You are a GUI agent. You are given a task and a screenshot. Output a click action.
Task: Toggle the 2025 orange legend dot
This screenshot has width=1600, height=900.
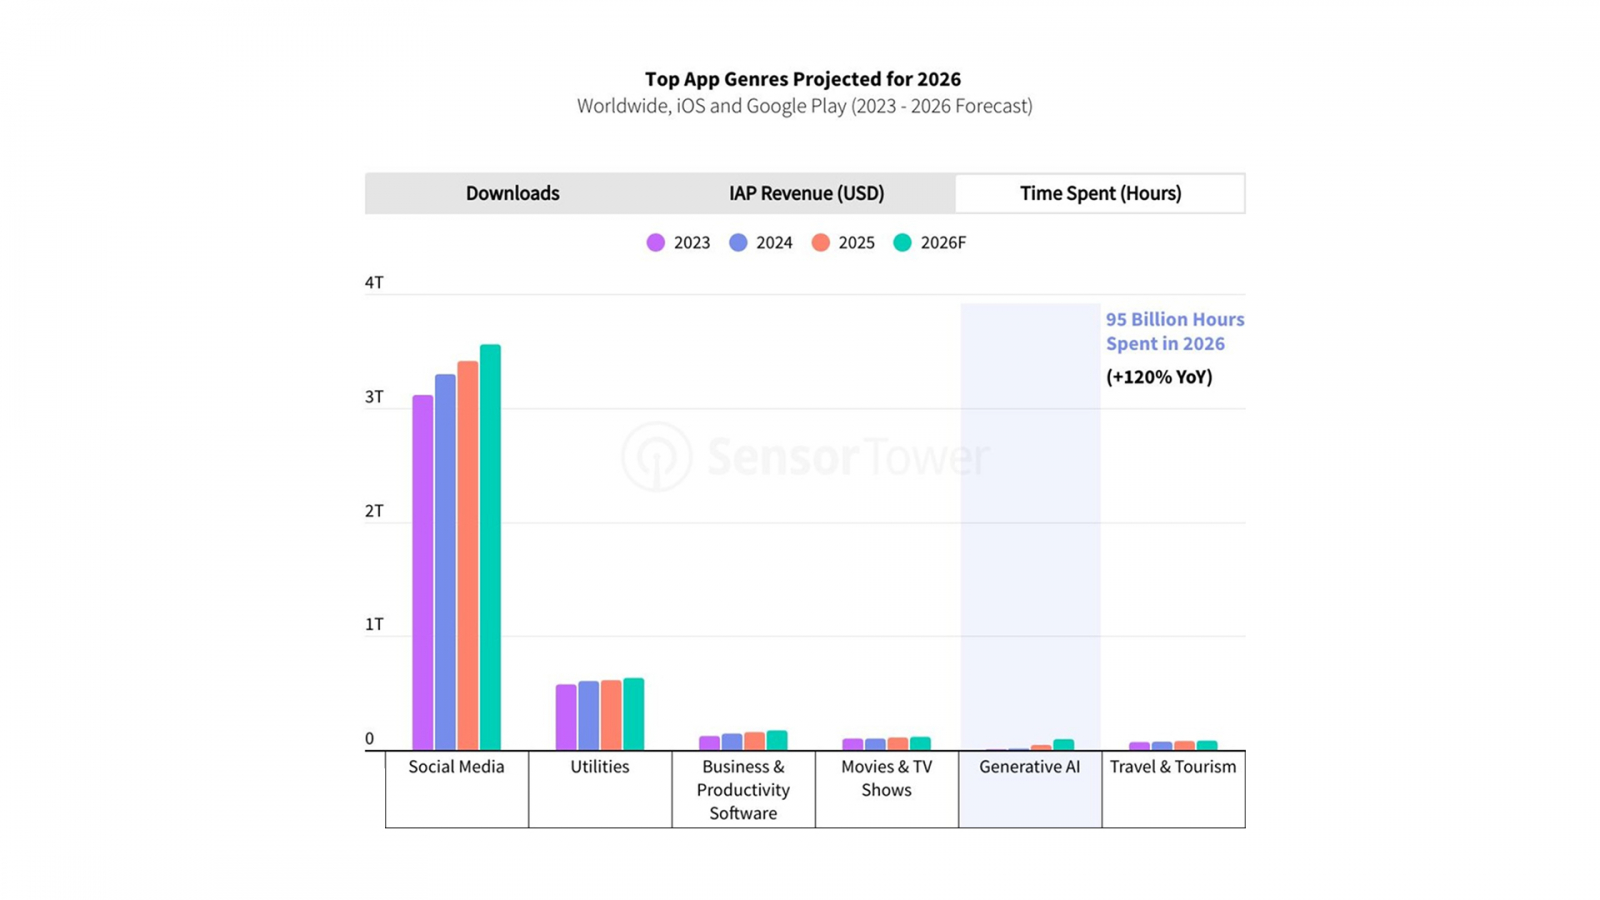coord(821,243)
